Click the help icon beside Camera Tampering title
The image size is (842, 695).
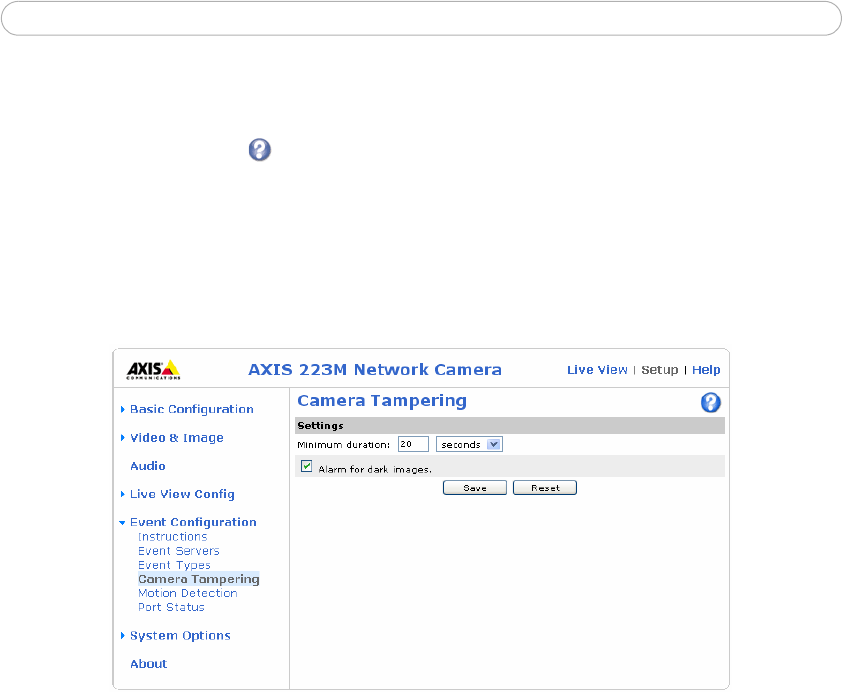click(x=710, y=402)
